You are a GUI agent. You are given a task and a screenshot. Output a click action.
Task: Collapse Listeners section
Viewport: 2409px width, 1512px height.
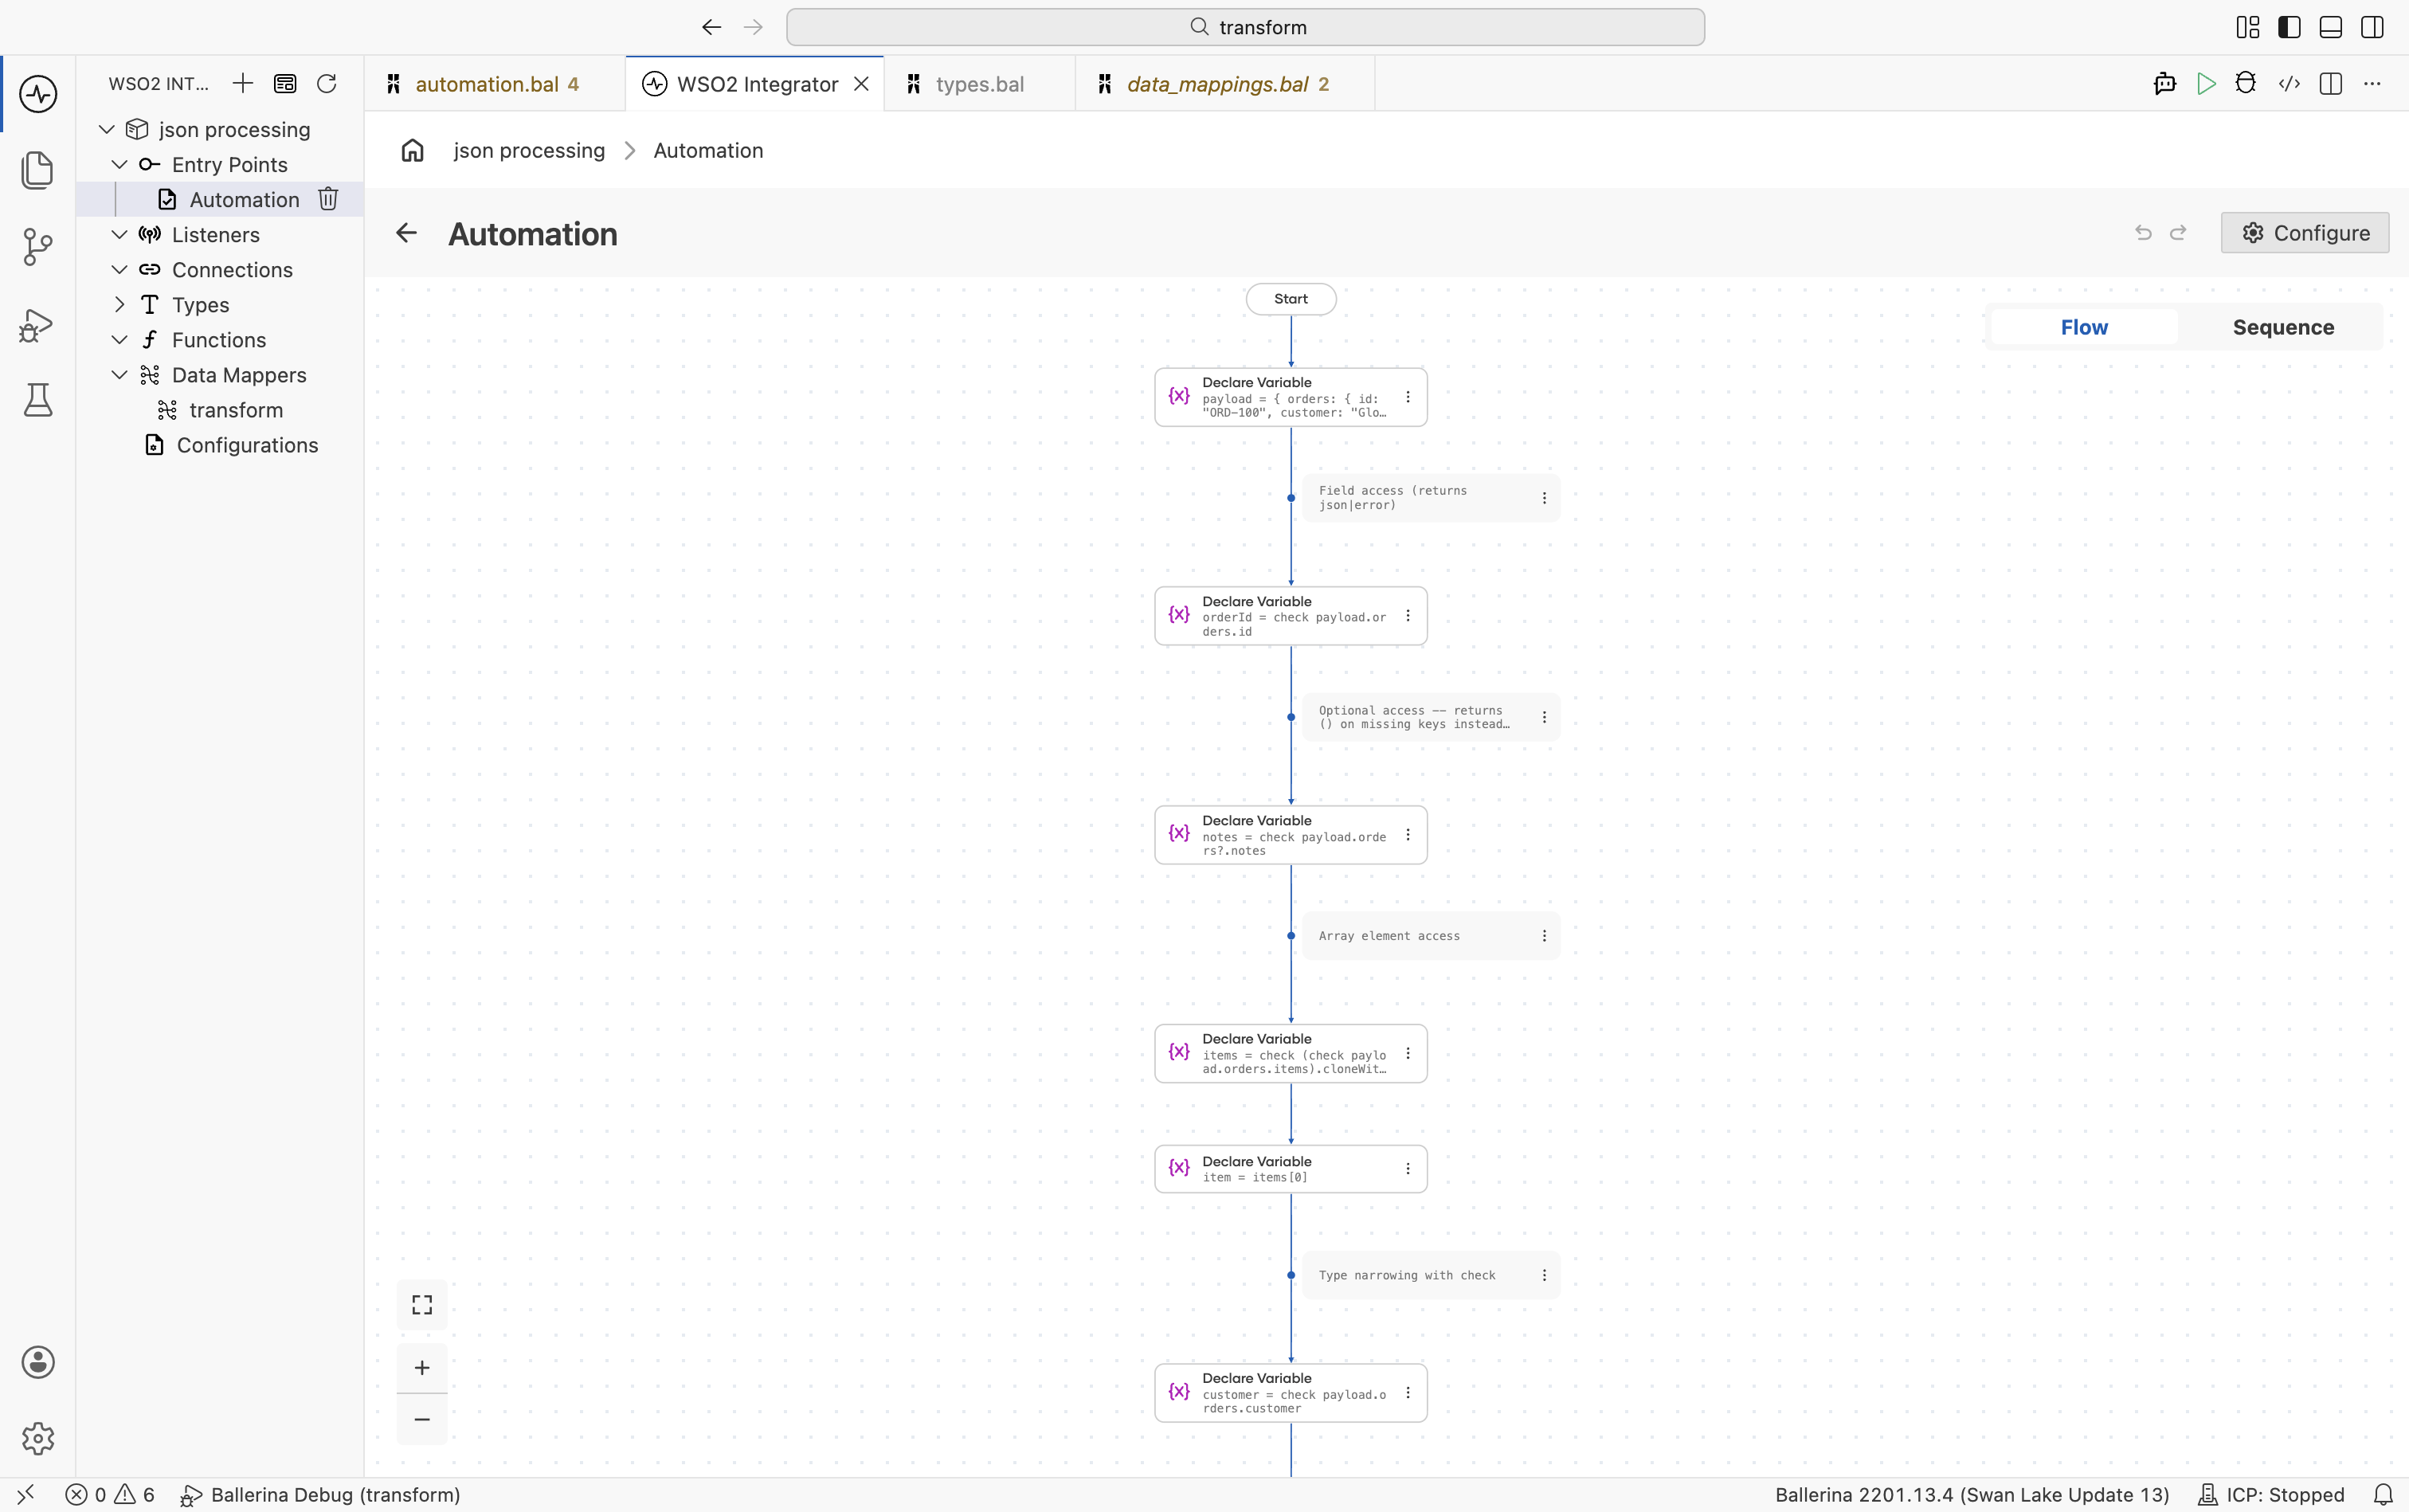tap(120, 234)
